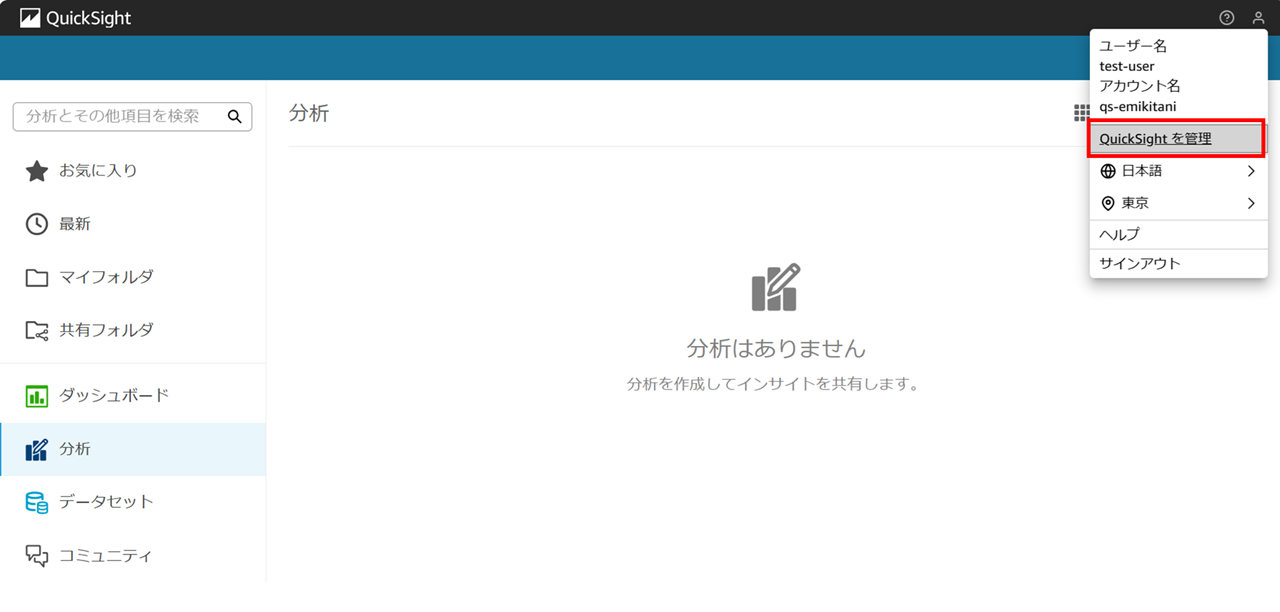This screenshot has width=1280, height=612.
Task: Expand the 東京 region submenu arrow
Action: point(1251,203)
